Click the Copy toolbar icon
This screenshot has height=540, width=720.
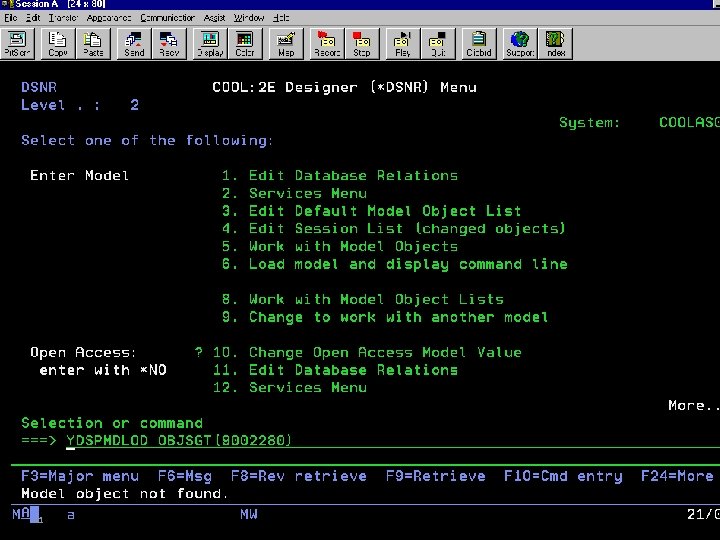click(x=57, y=44)
